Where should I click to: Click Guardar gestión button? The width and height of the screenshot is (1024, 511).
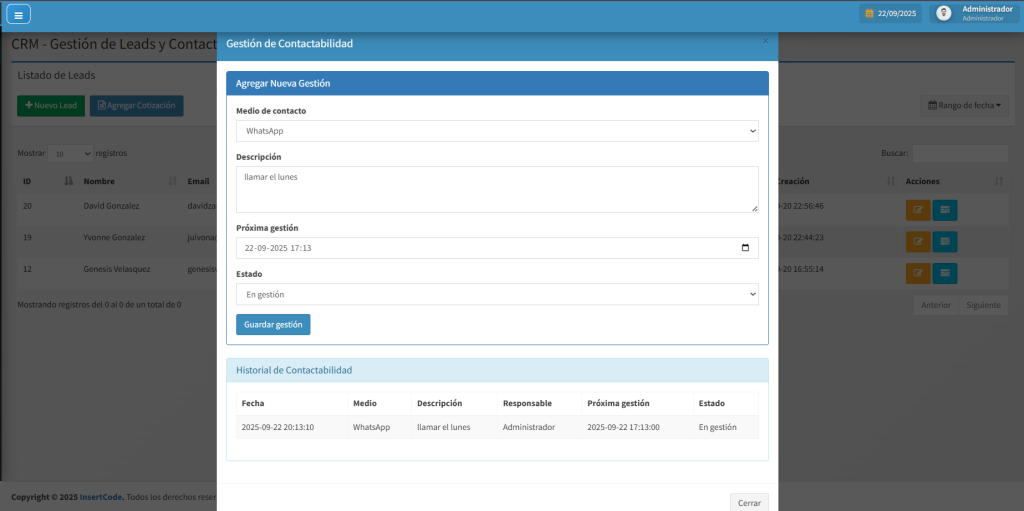[273, 325]
